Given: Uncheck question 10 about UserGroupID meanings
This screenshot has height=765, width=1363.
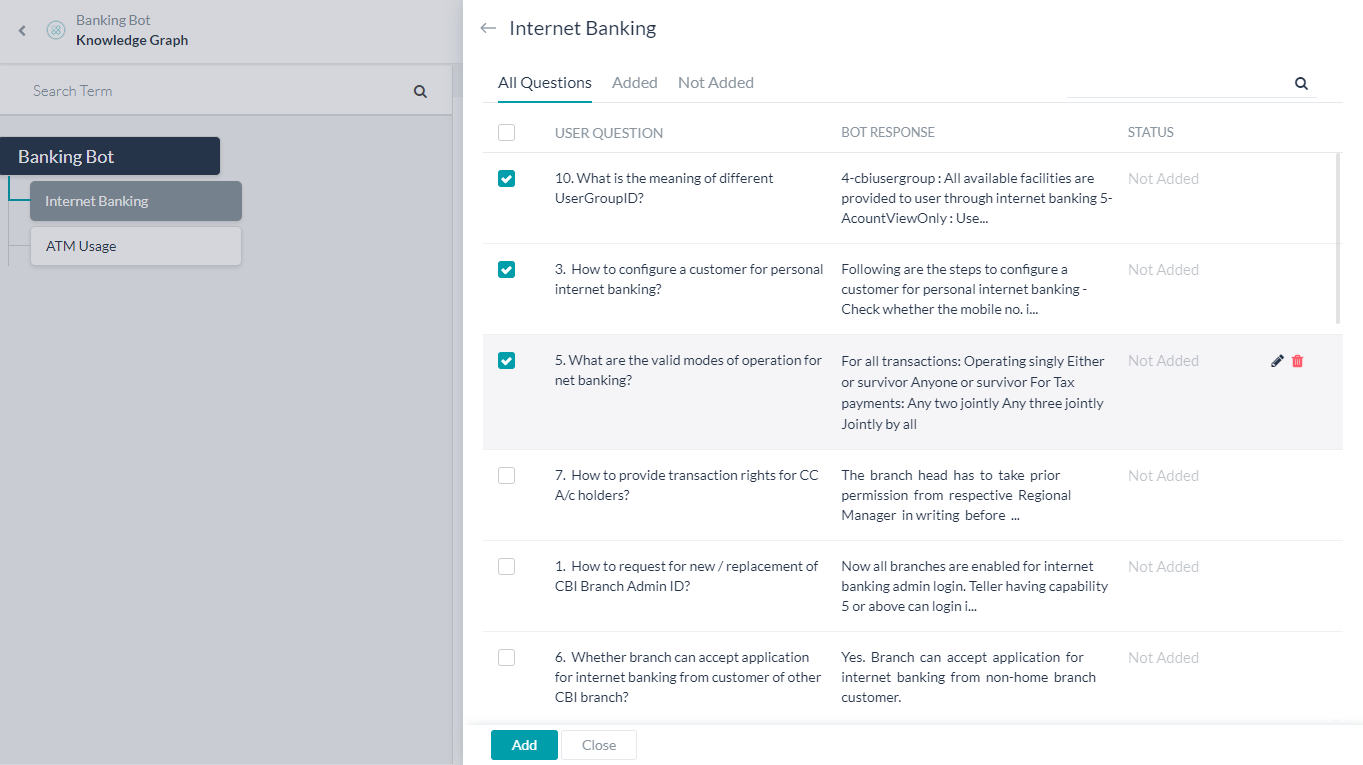Looking at the screenshot, I should click(x=506, y=178).
